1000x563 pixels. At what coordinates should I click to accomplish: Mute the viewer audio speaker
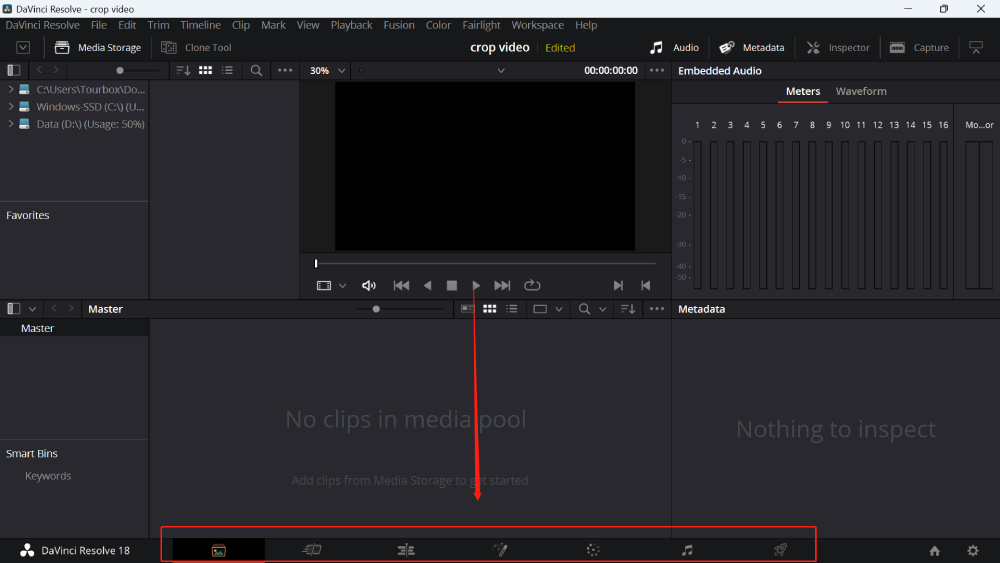tap(369, 286)
